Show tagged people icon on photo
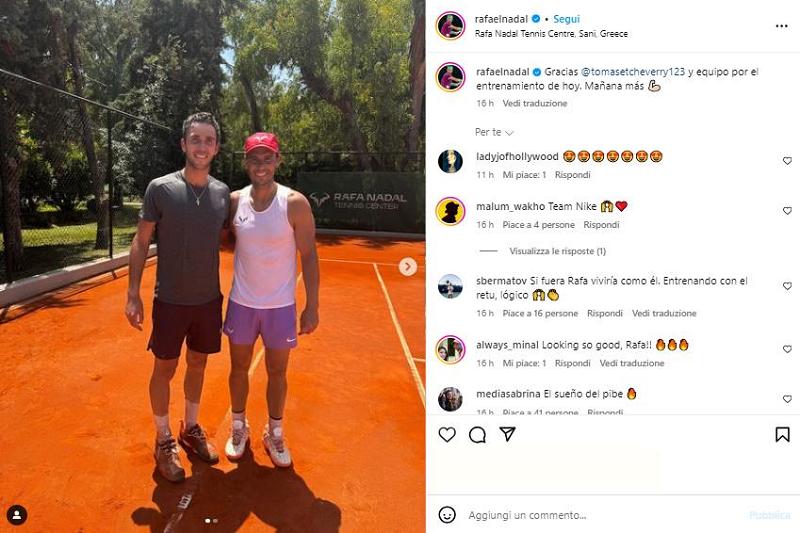The image size is (800, 533). pos(17,515)
